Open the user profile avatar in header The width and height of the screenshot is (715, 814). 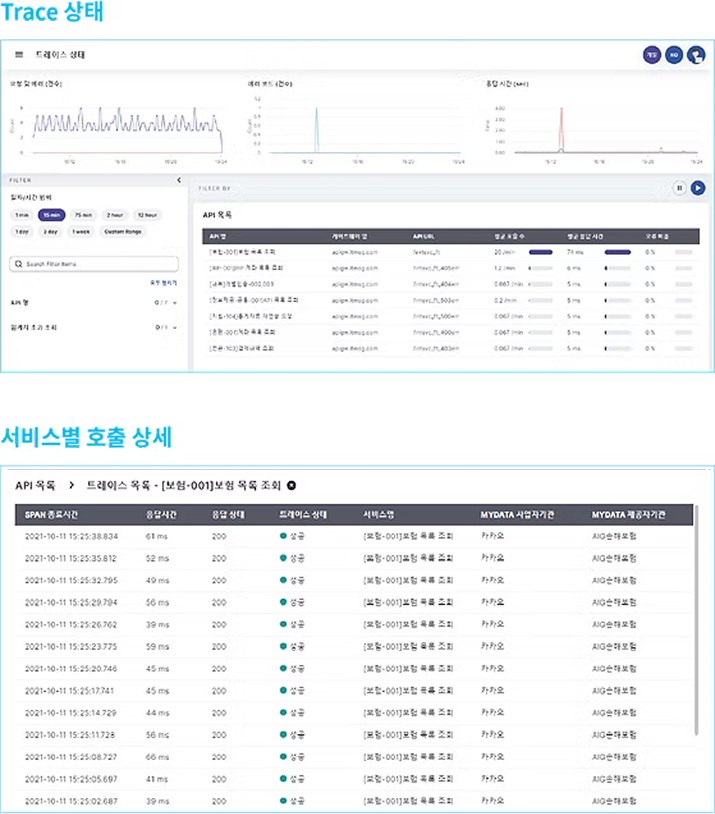point(696,55)
